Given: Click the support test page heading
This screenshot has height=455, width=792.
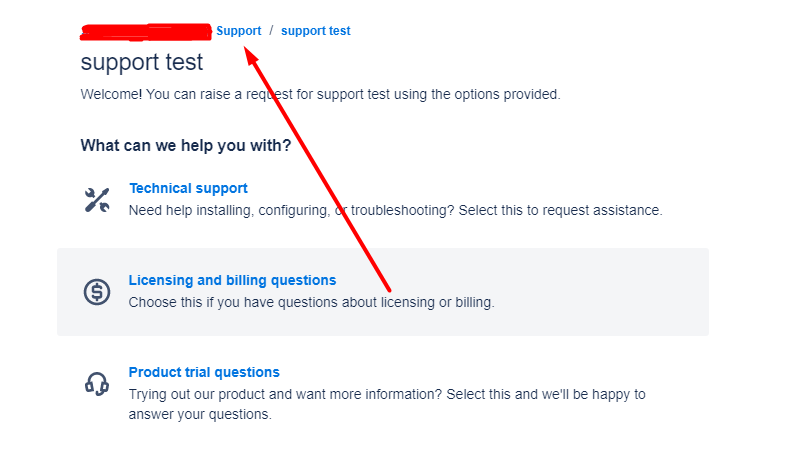Looking at the screenshot, I should click(x=141, y=62).
